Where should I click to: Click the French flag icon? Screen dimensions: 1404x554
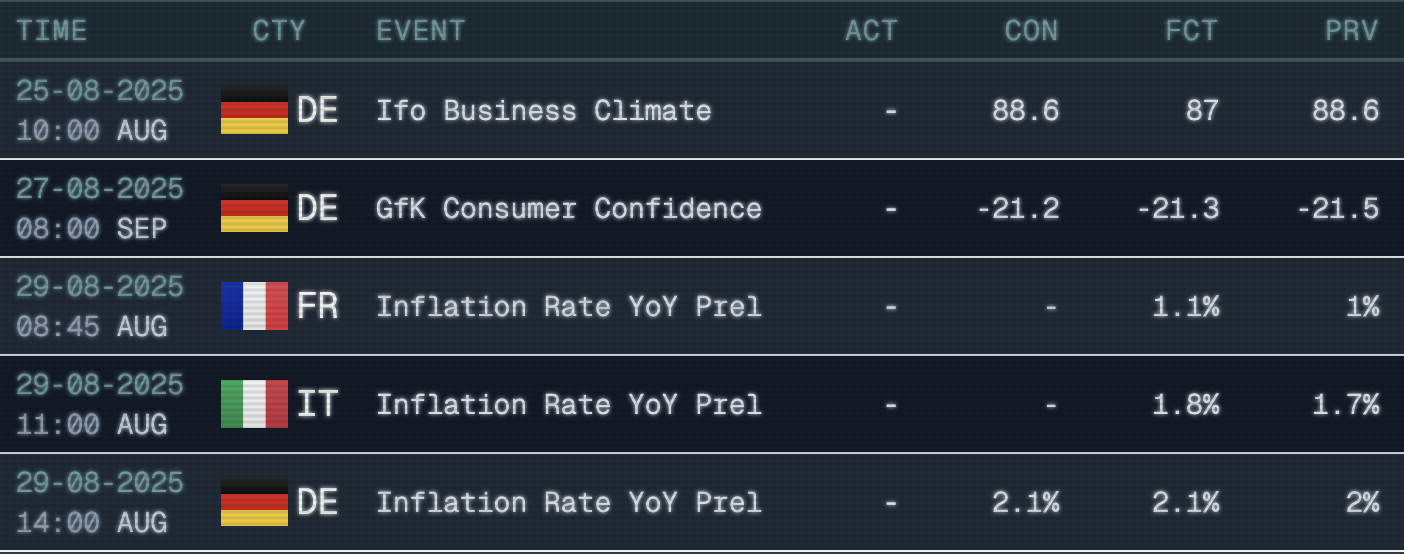254,306
